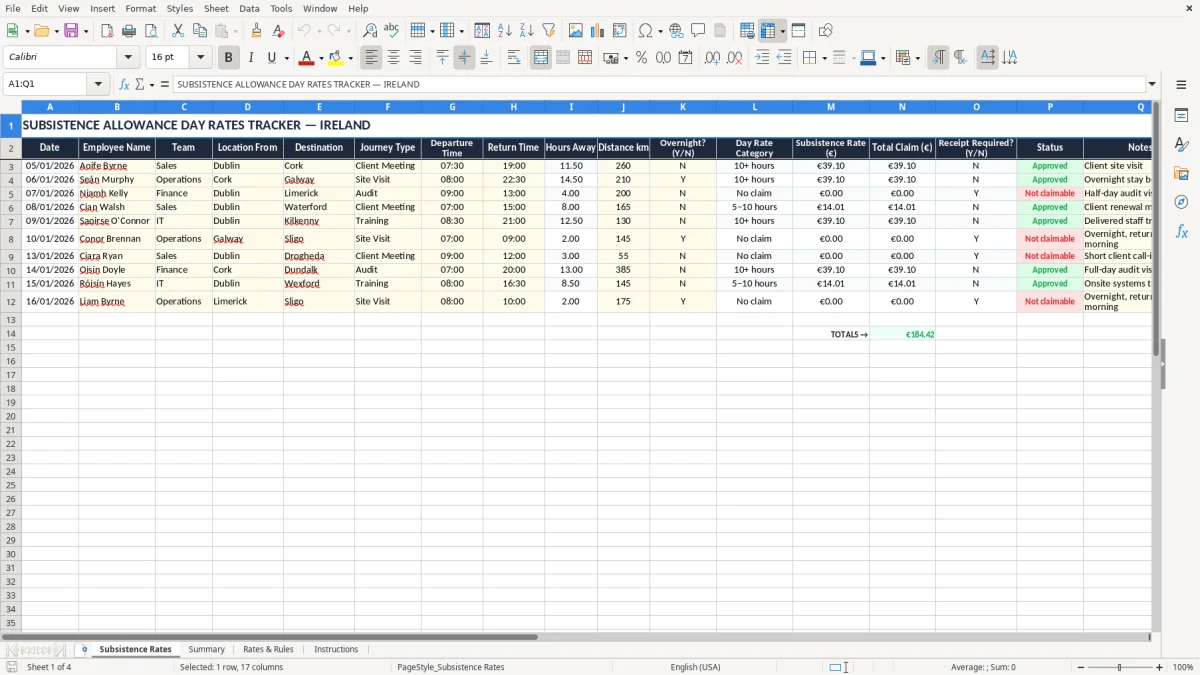1200x675 pixels.
Task: Click the zoom out minus button
Action: click(x=1081, y=667)
